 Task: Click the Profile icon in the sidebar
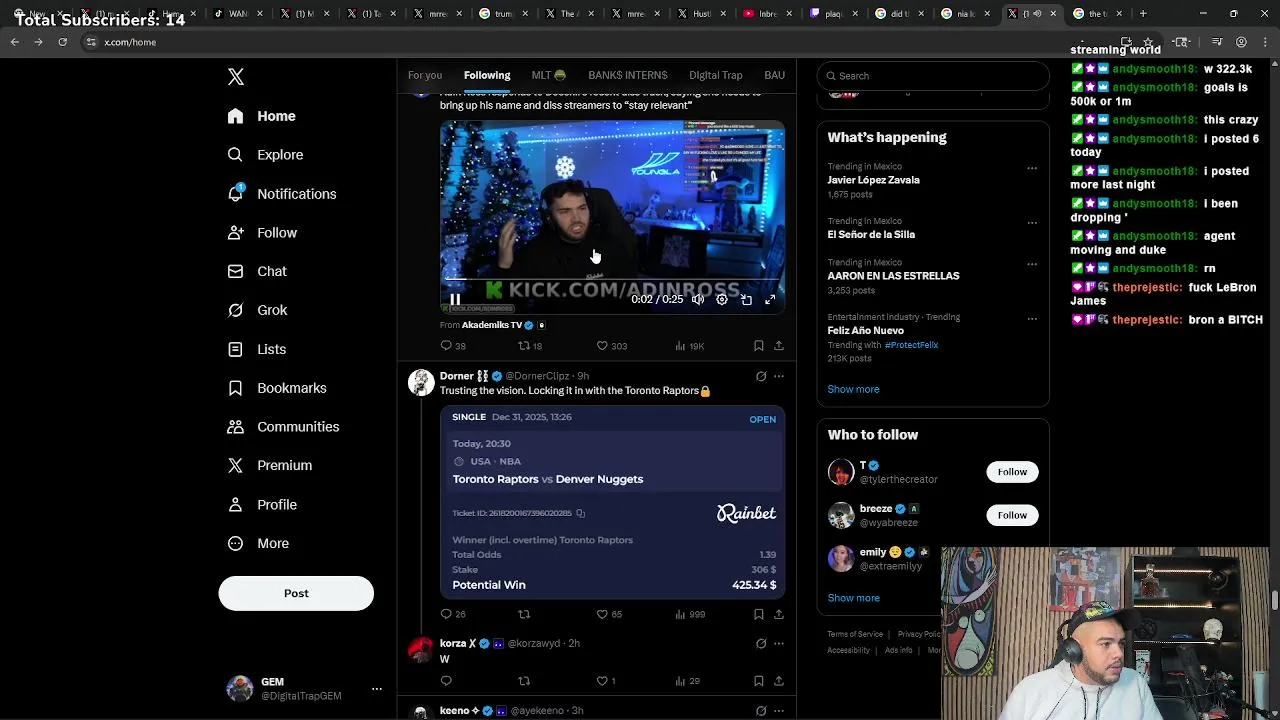[x=235, y=505]
